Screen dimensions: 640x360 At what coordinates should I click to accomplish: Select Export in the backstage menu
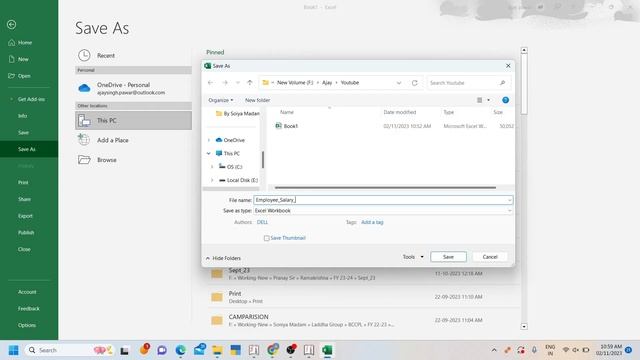point(25,216)
